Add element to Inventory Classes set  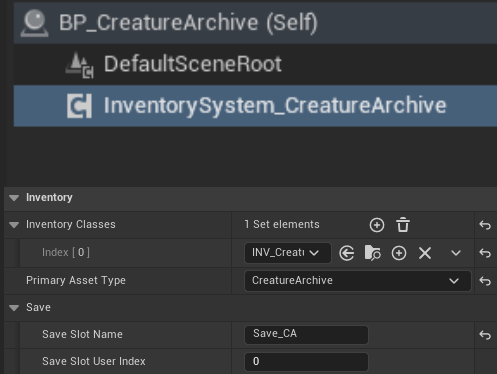377,225
